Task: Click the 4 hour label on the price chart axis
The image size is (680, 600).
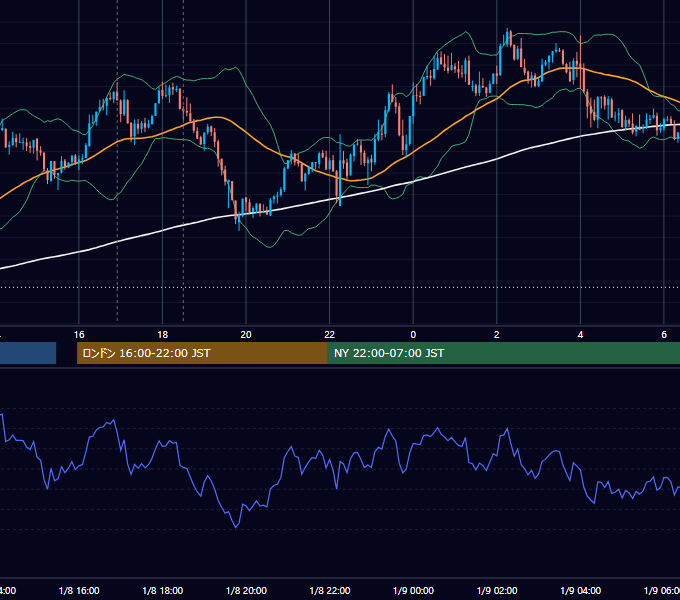Action: tap(580, 335)
